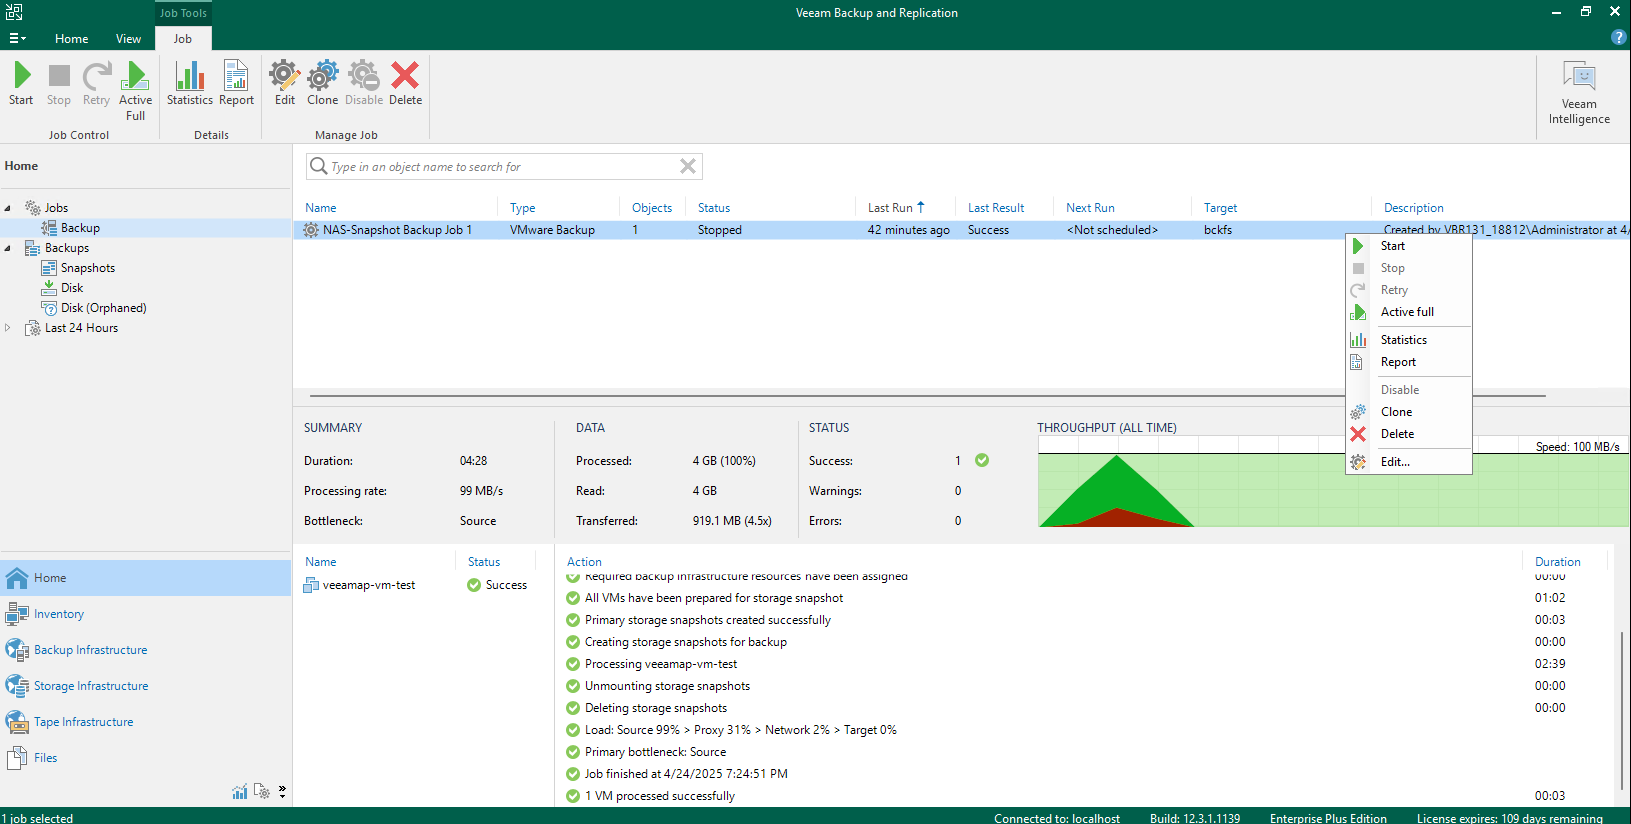Image resolution: width=1631 pixels, height=824 pixels.
Task: Choose Edit... in context menu
Action: [1408, 462]
